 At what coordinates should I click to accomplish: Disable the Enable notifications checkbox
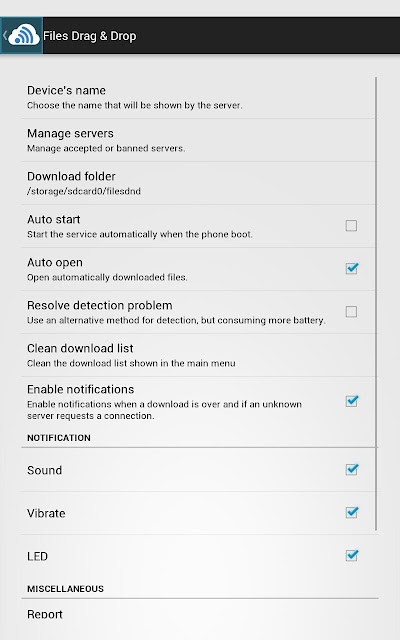point(351,401)
